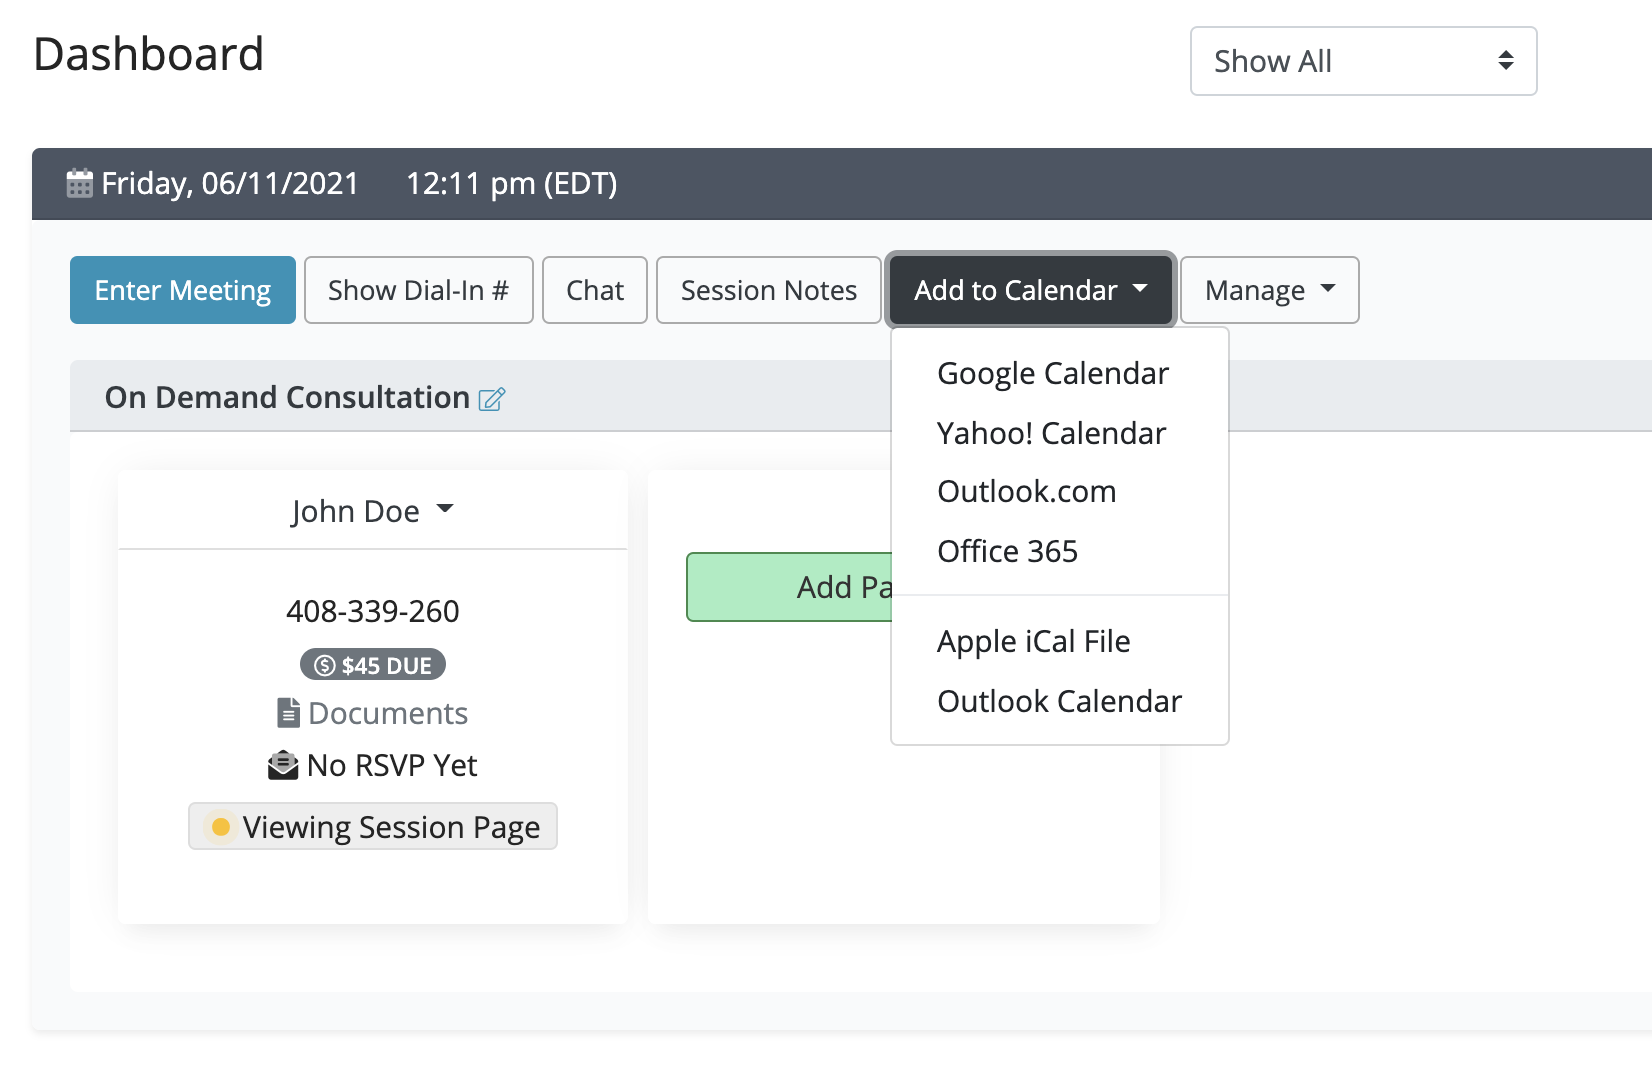Viewport: 1652px width, 1066px height.
Task: Expand the John Doe participant menu
Action: coord(372,511)
